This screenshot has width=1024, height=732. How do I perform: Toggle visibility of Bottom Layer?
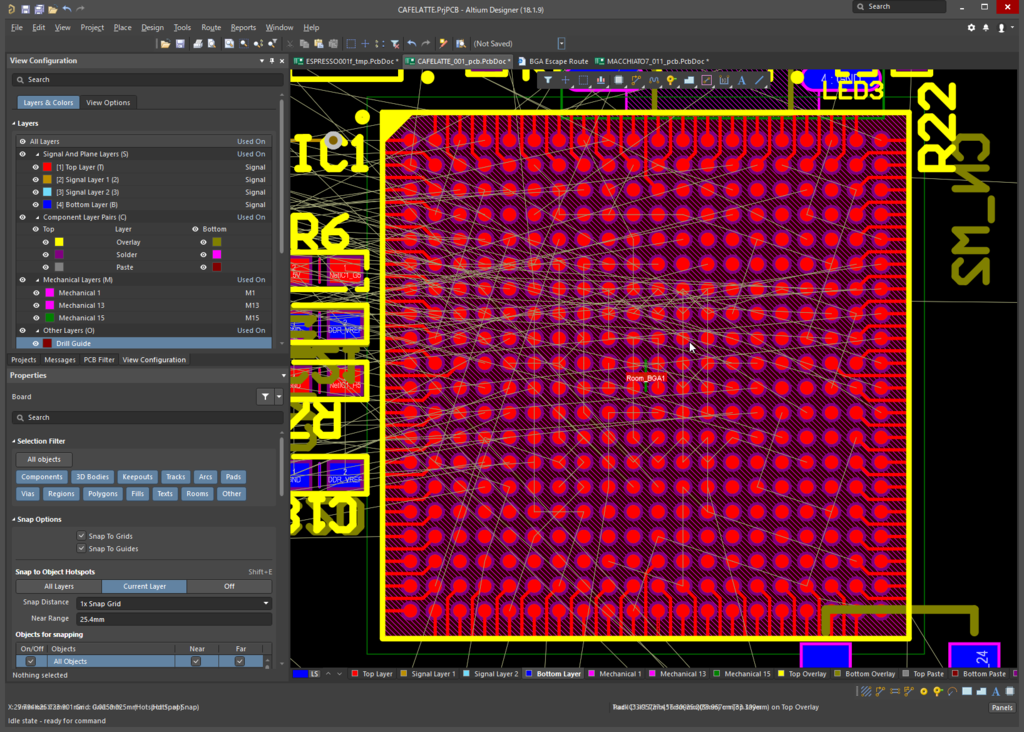36,204
